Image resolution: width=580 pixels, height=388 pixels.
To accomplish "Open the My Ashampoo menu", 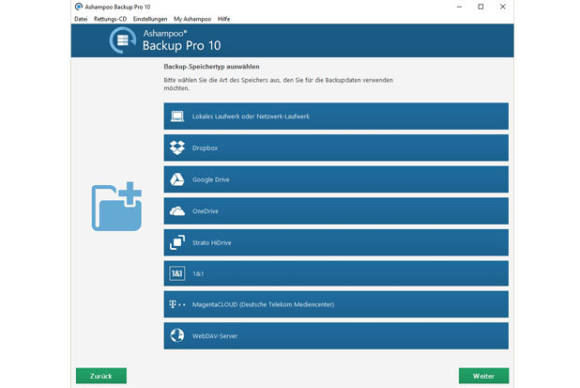I will (192, 19).
